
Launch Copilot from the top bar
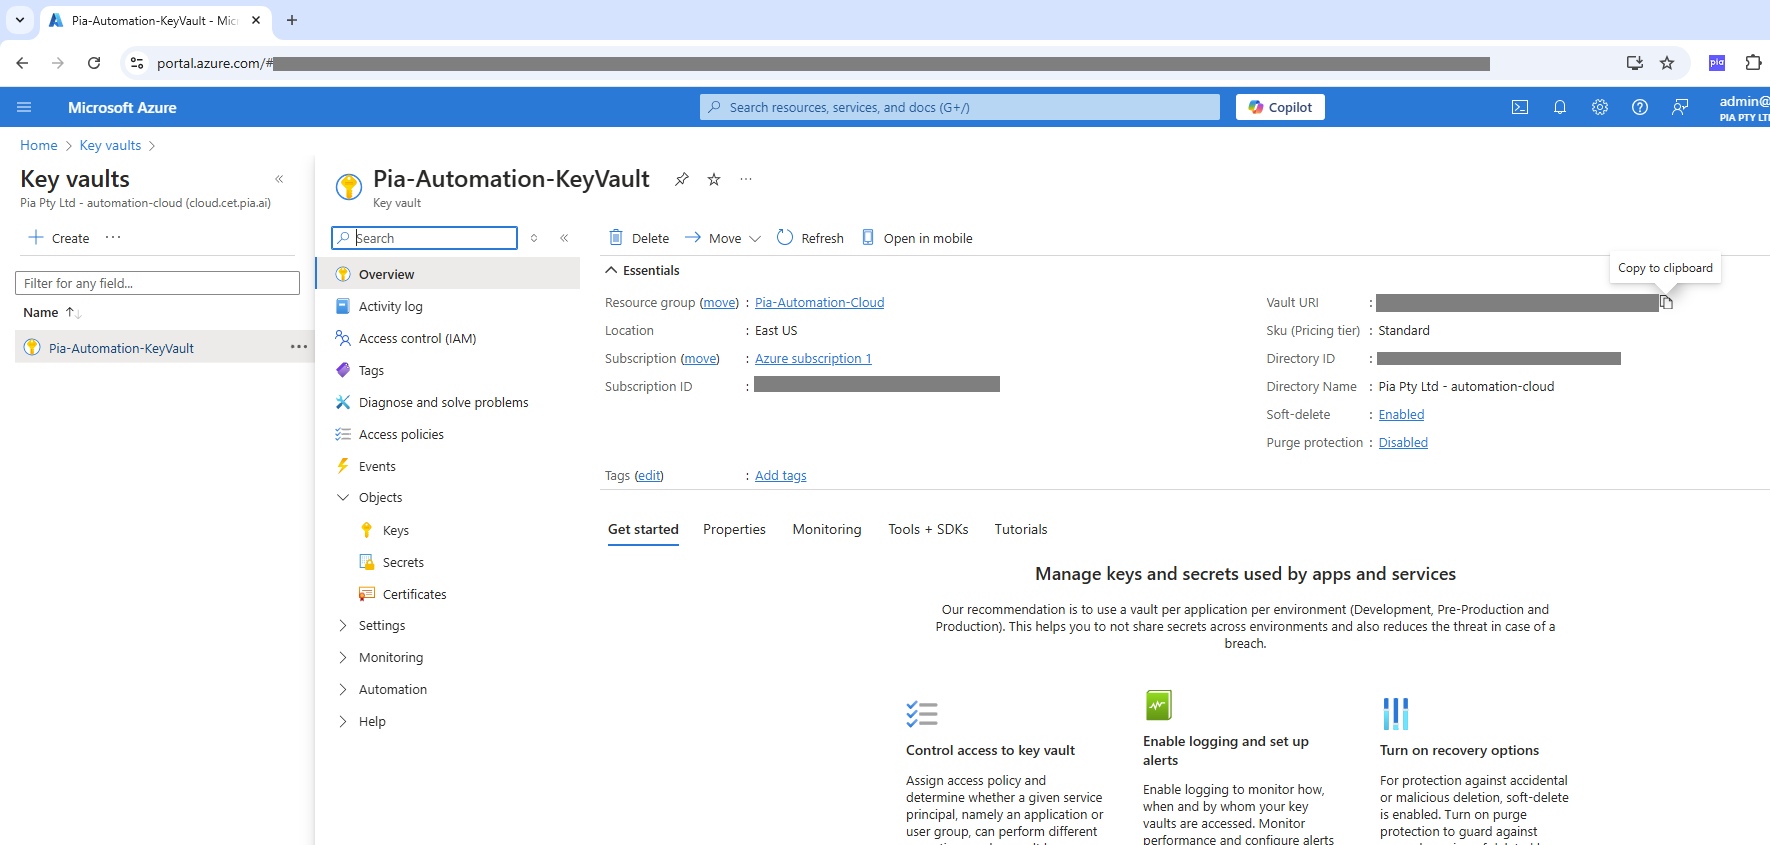[x=1280, y=107]
